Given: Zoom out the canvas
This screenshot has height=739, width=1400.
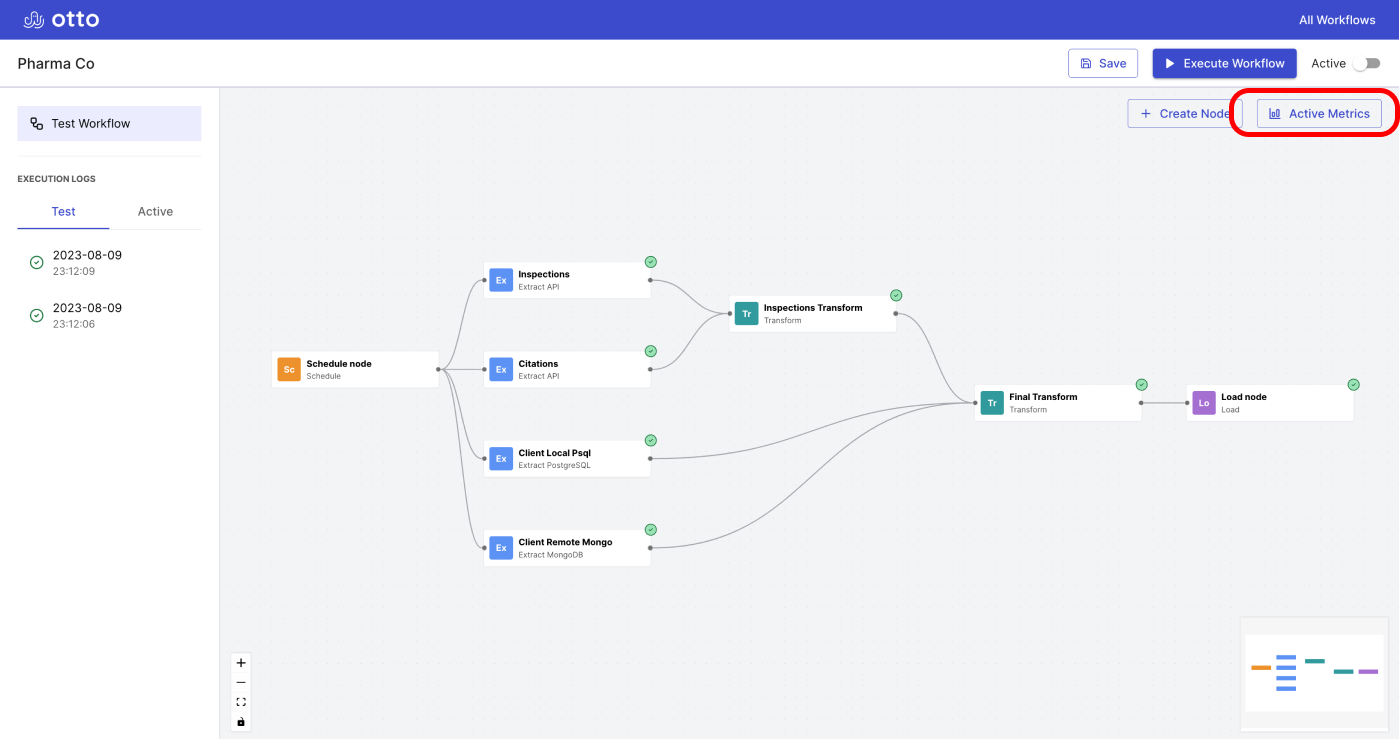Looking at the screenshot, I should 241,682.
